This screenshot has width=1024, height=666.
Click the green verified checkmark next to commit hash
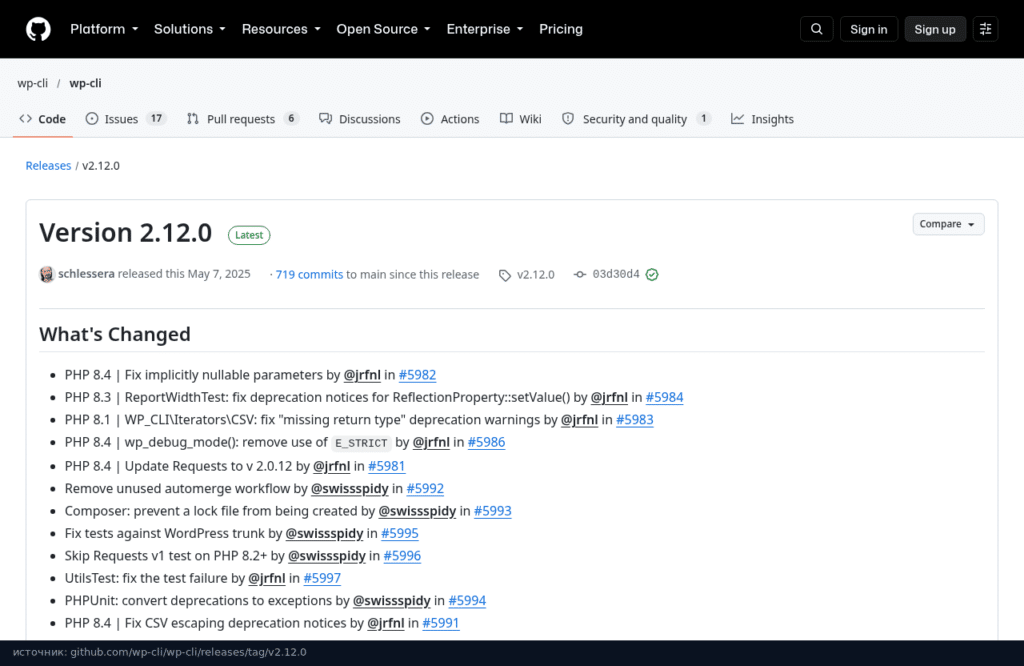[652, 275]
